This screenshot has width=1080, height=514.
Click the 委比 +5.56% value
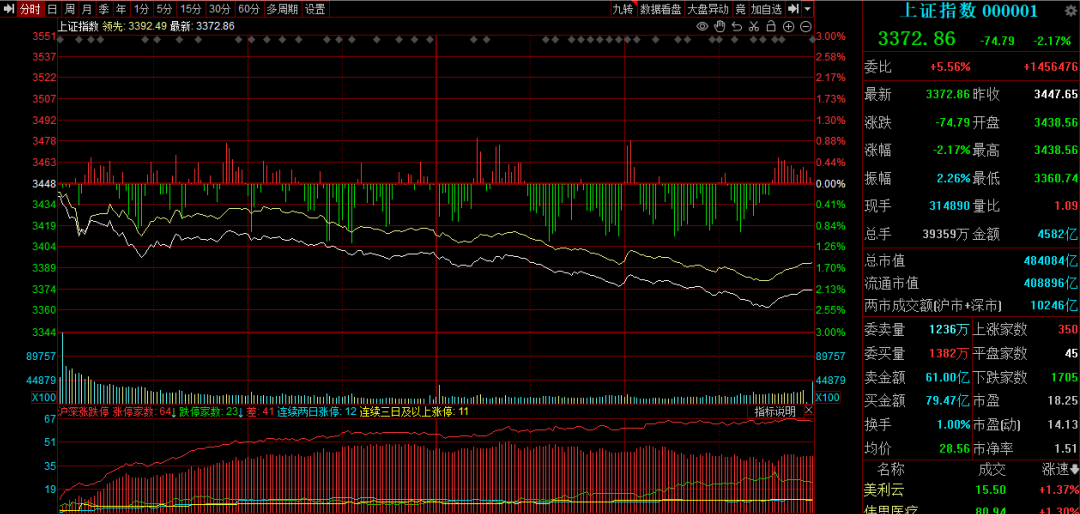[x=951, y=67]
